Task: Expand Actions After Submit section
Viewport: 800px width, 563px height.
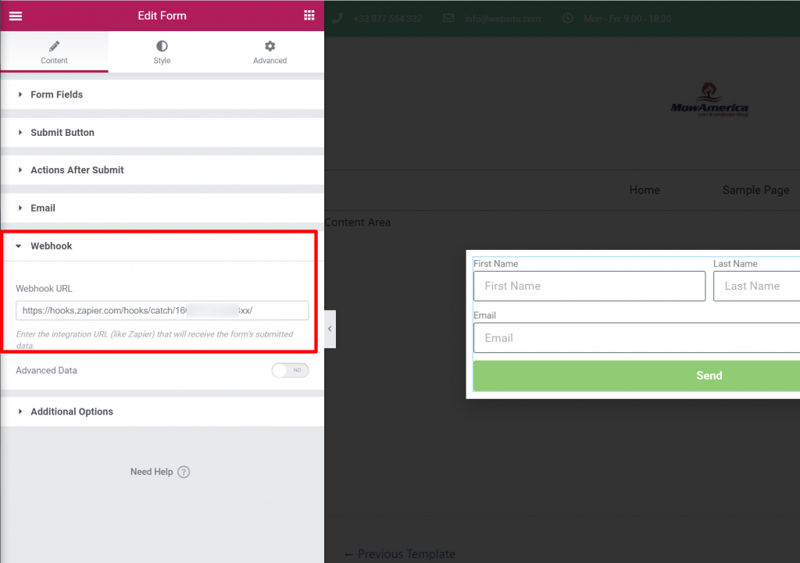Action: pyautogui.click(x=162, y=170)
